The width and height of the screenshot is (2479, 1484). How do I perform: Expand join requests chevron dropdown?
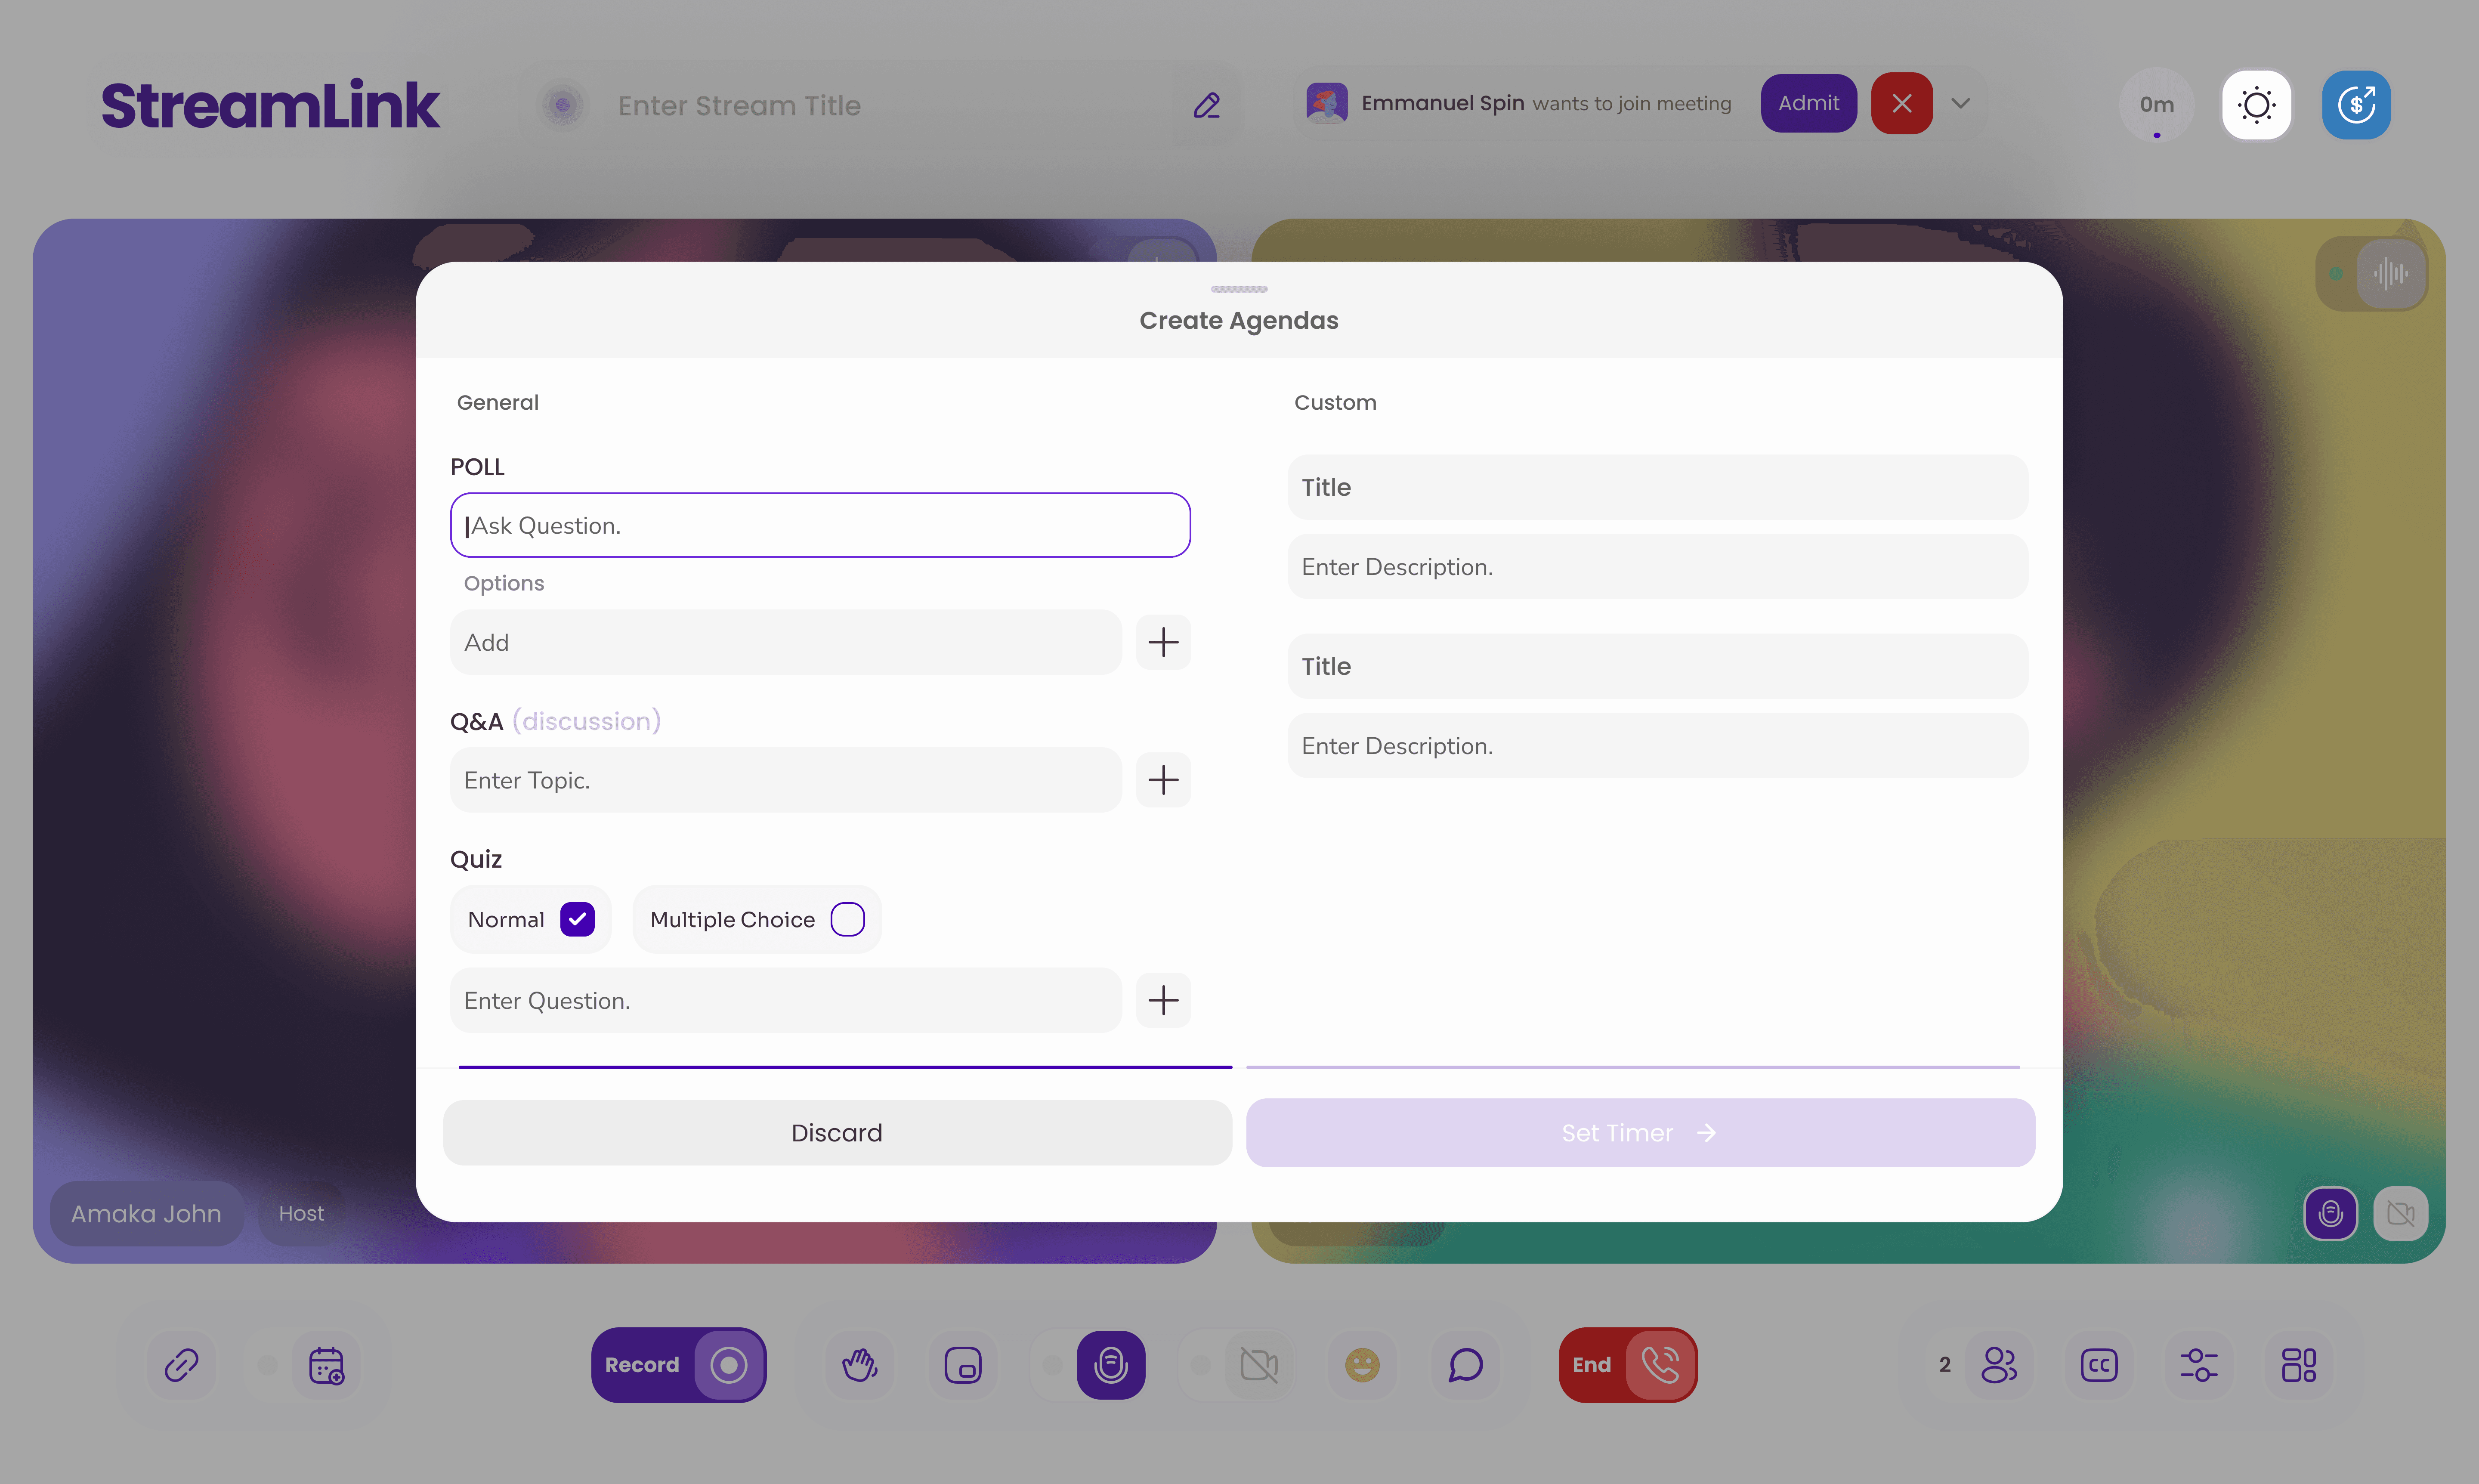click(1960, 103)
